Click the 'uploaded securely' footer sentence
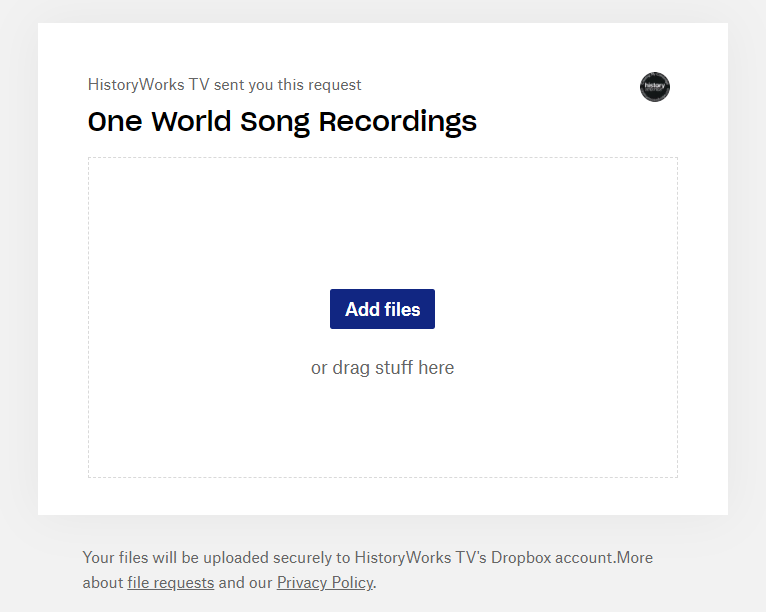The width and height of the screenshot is (766, 612). (367, 570)
